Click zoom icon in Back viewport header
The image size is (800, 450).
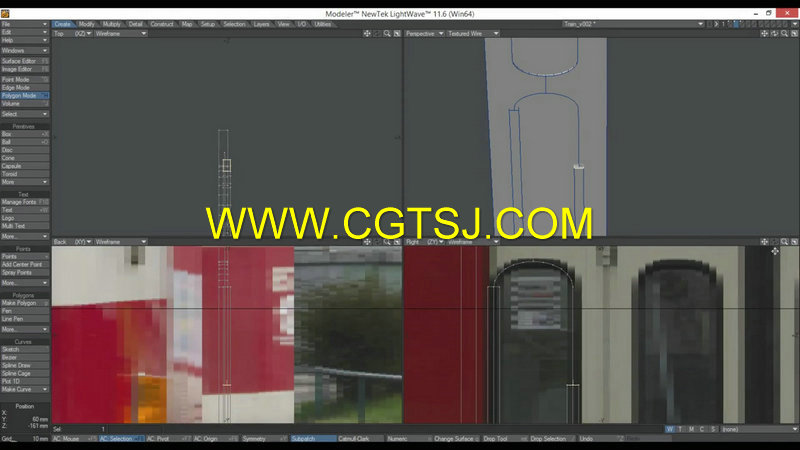(x=387, y=242)
